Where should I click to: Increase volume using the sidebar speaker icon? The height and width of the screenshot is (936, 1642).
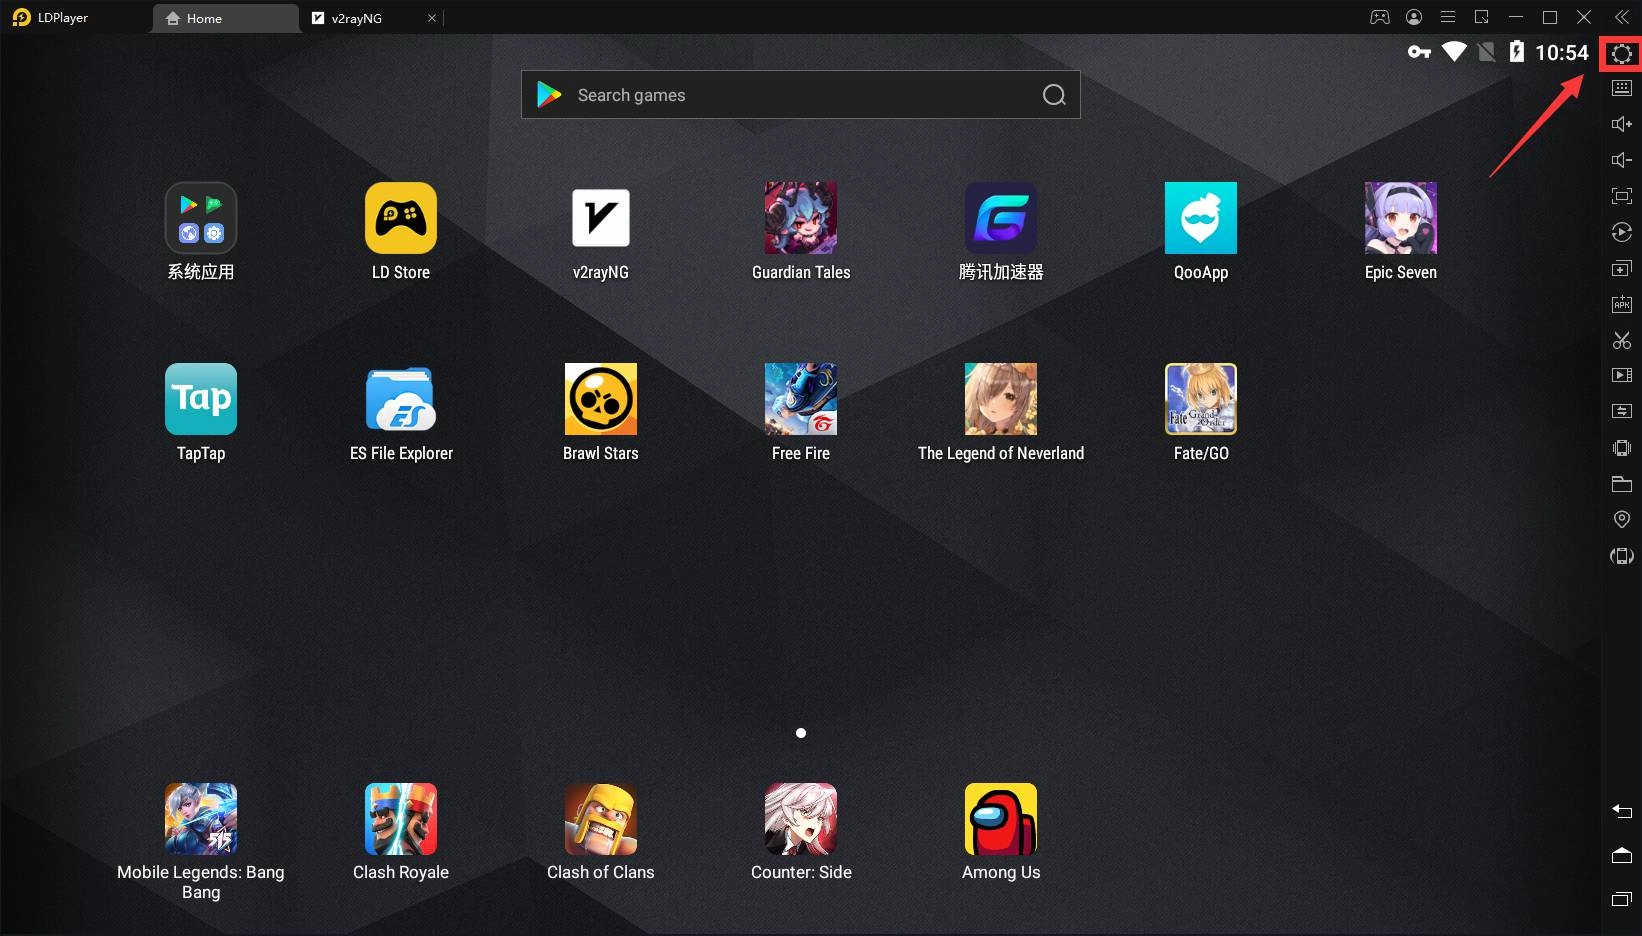pyautogui.click(x=1621, y=124)
